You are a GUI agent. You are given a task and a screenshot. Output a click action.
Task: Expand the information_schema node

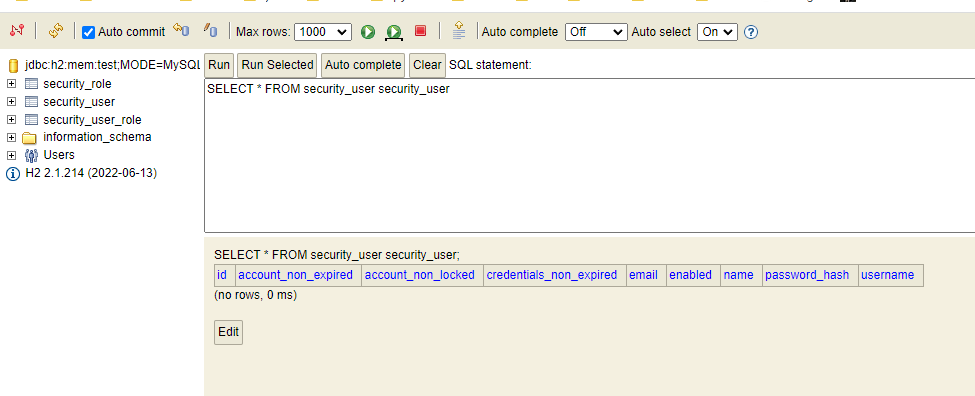point(11,137)
